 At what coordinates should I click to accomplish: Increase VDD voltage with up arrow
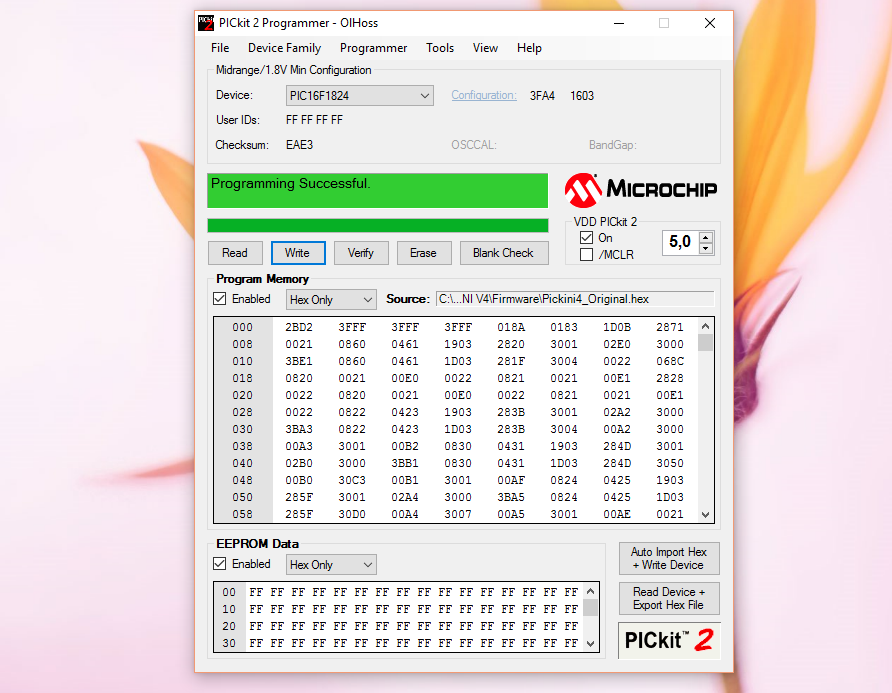click(705, 237)
